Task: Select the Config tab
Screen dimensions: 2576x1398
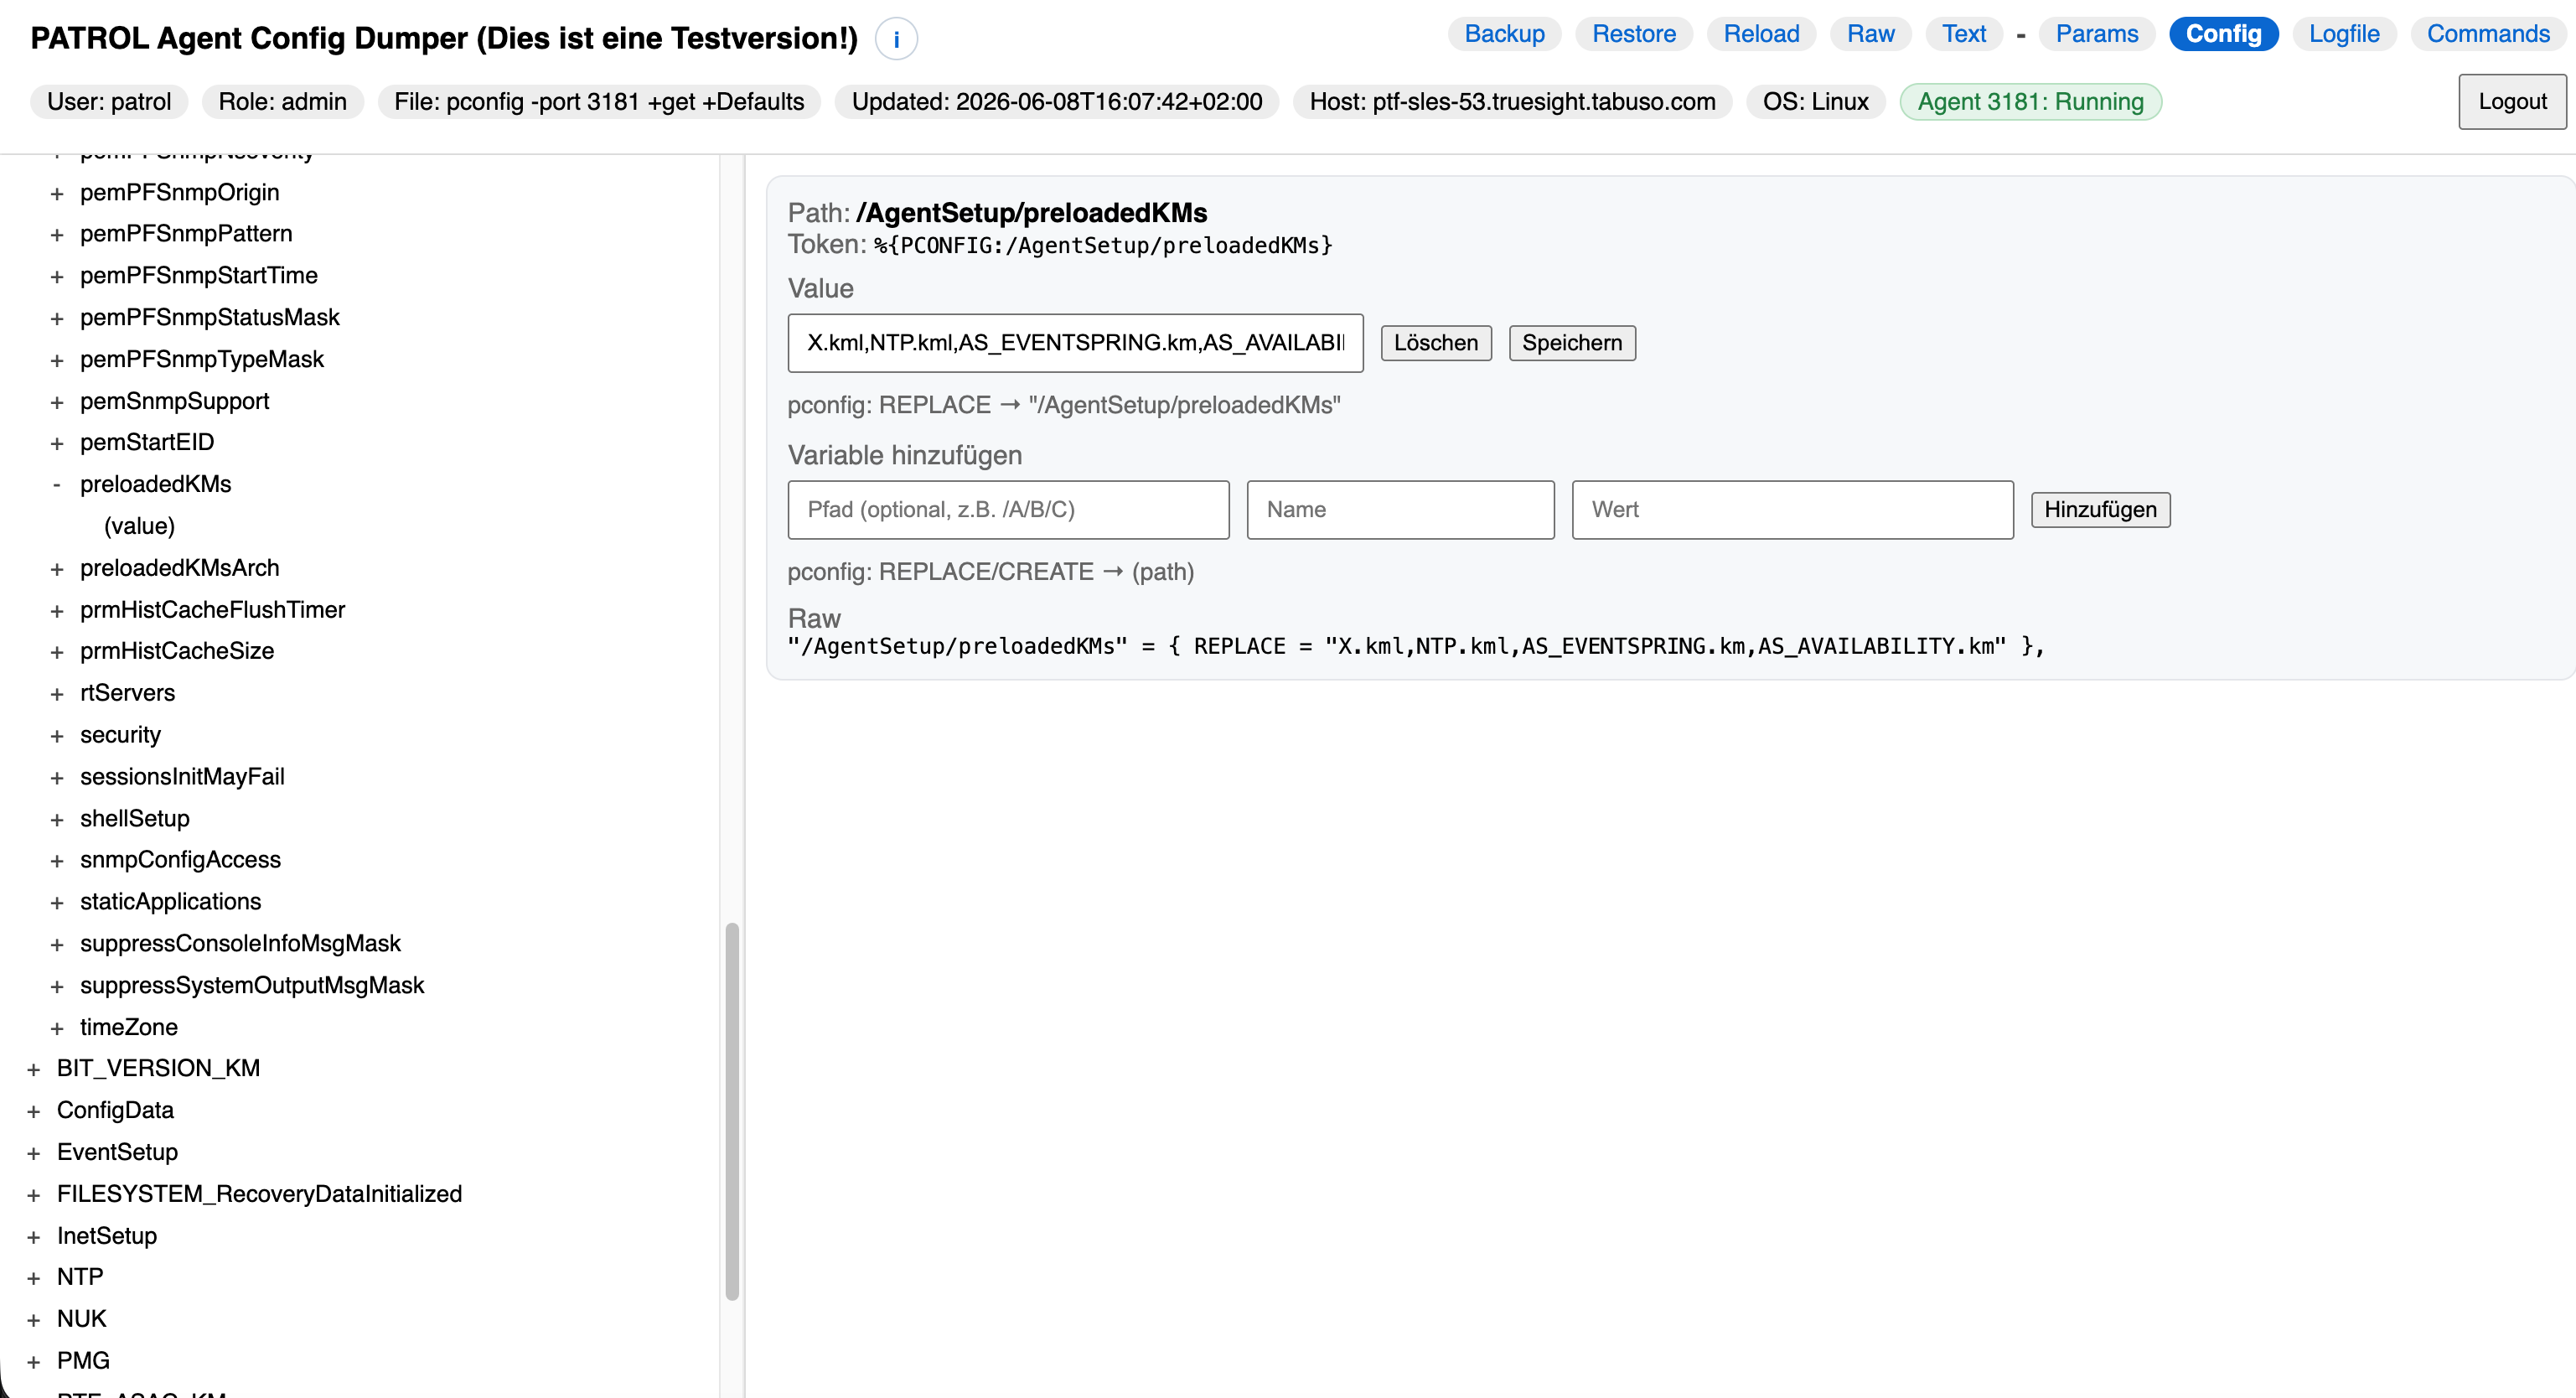Action: pyautogui.click(x=2223, y=34)
